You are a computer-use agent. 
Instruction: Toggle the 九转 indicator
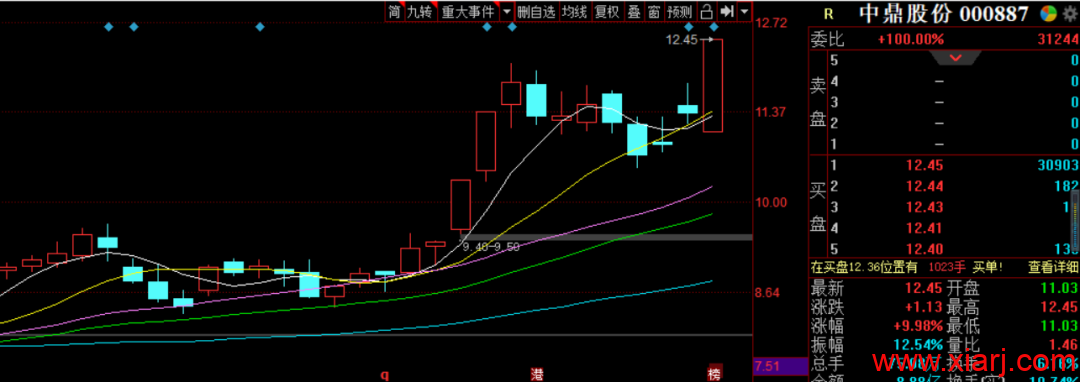(x=420, y=11)
